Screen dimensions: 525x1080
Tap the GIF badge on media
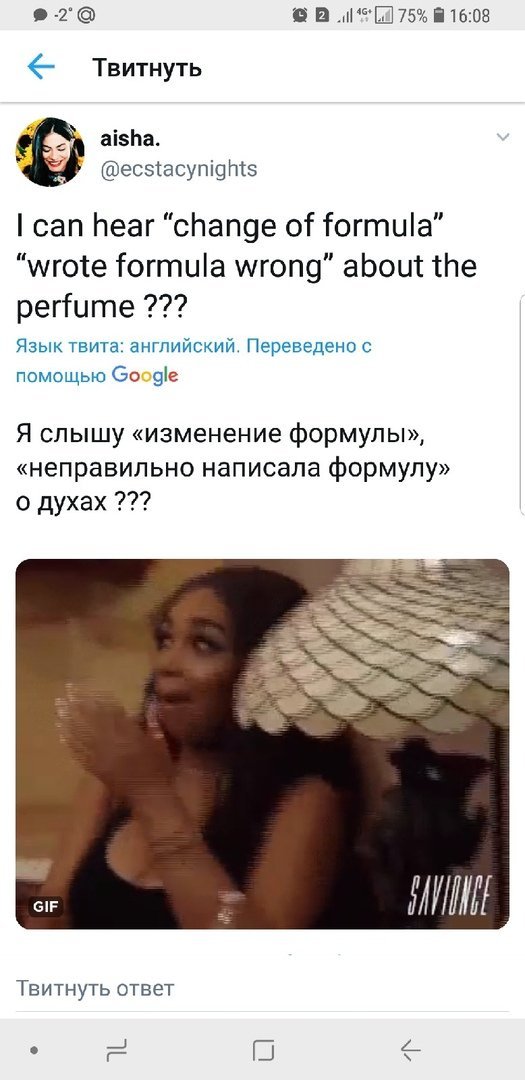(x=46, y=907)
